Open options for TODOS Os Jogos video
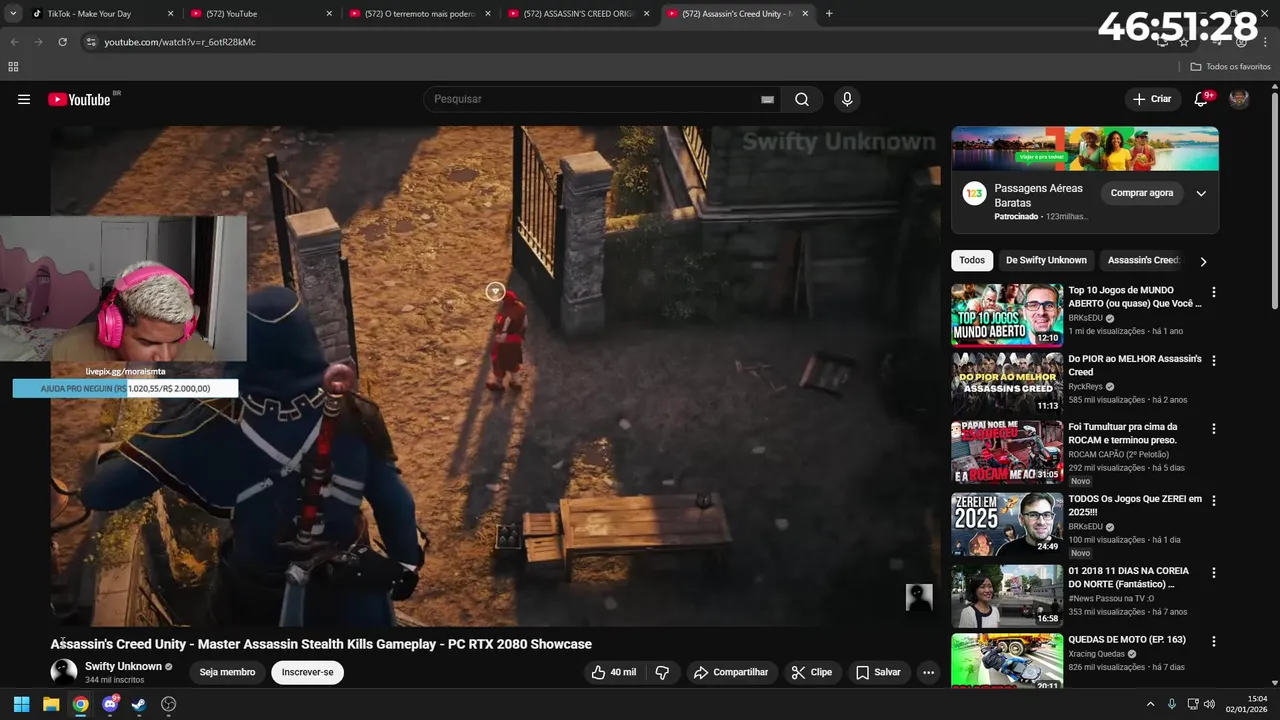 (1214, 500)
